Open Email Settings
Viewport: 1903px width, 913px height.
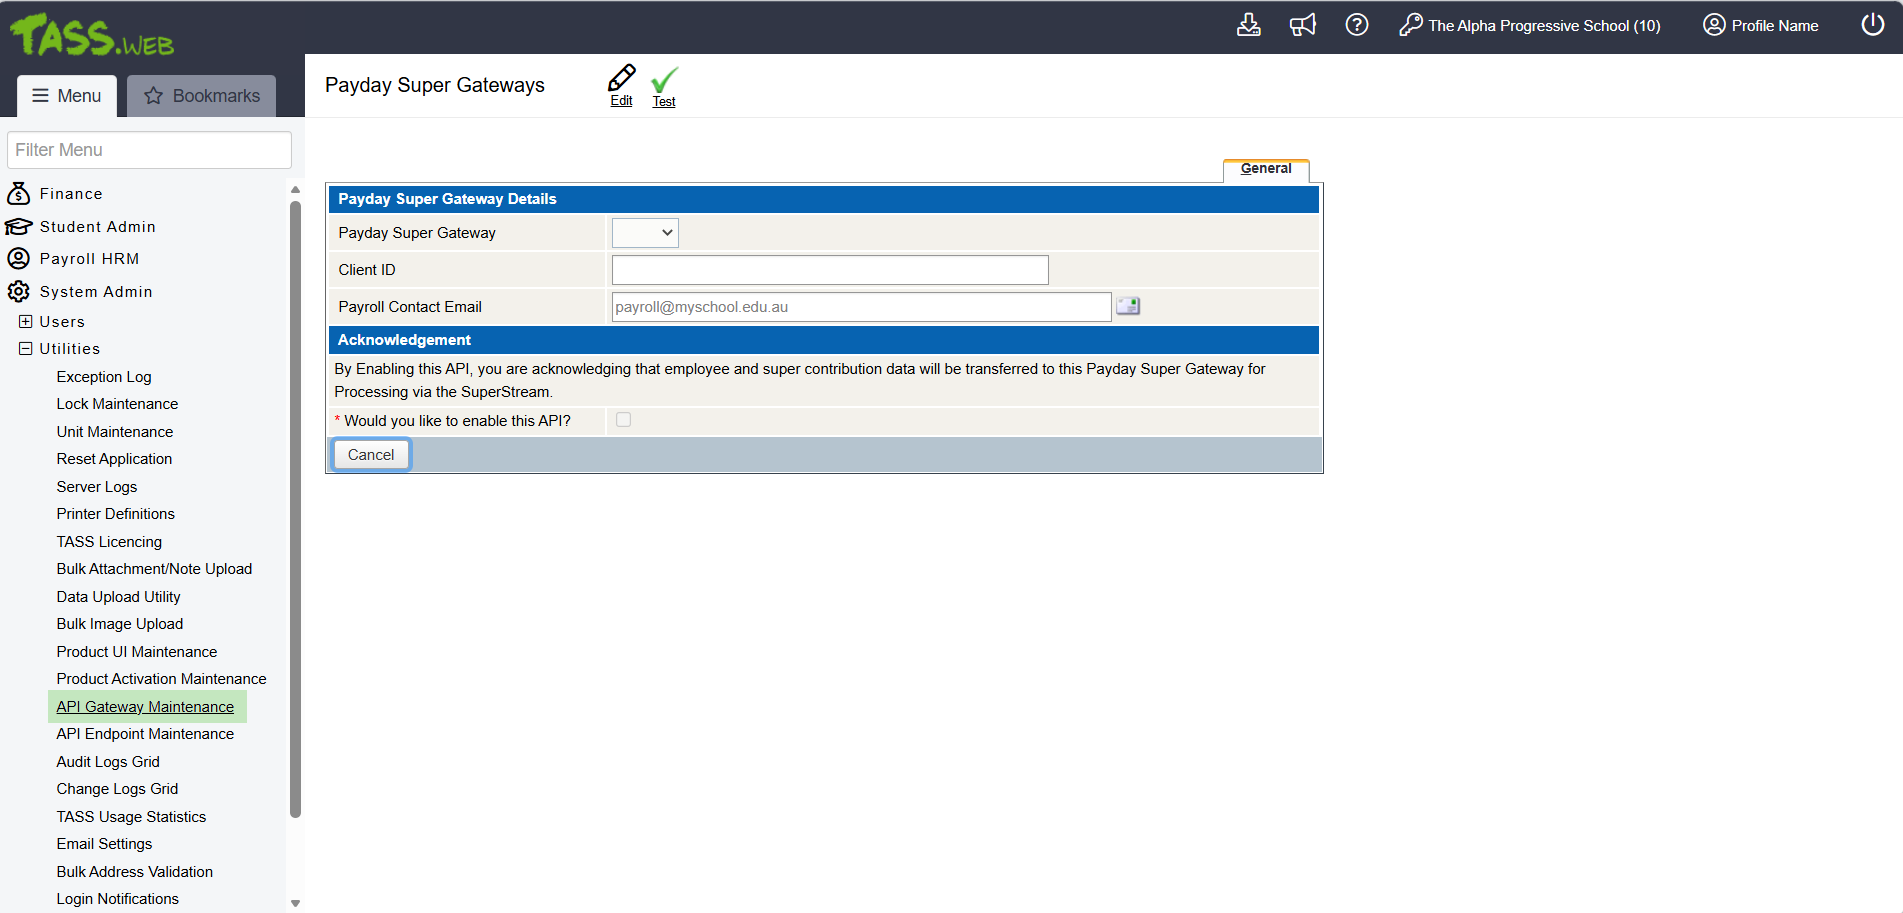(104, 844)
